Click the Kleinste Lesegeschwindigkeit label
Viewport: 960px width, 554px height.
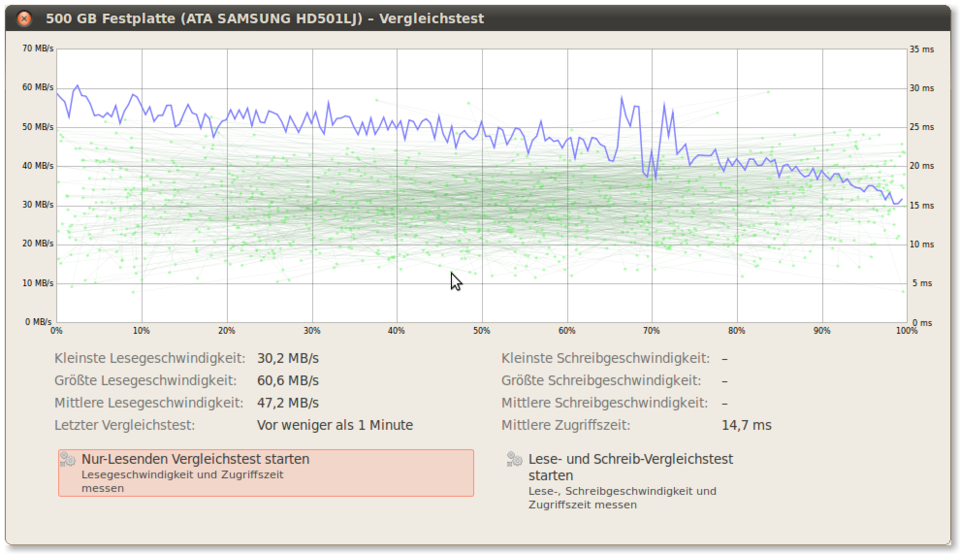click(x=149, y=358)
